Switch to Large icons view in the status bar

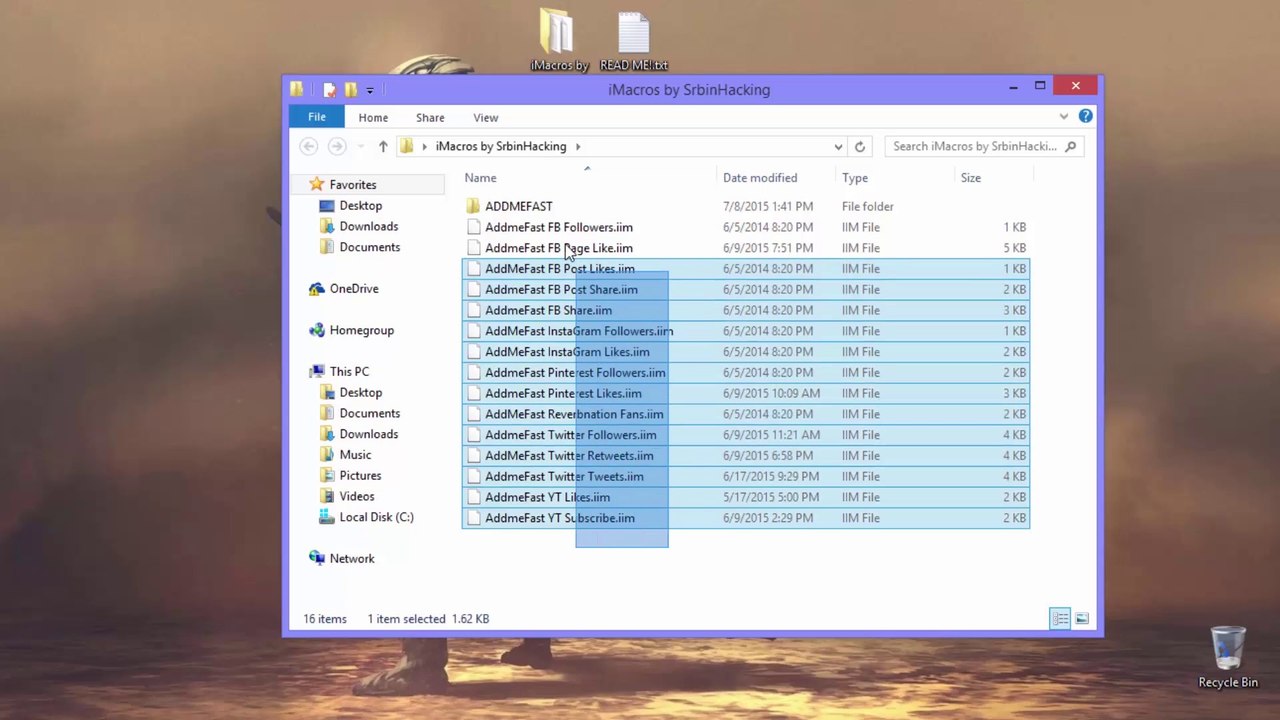click(1081, 619)
